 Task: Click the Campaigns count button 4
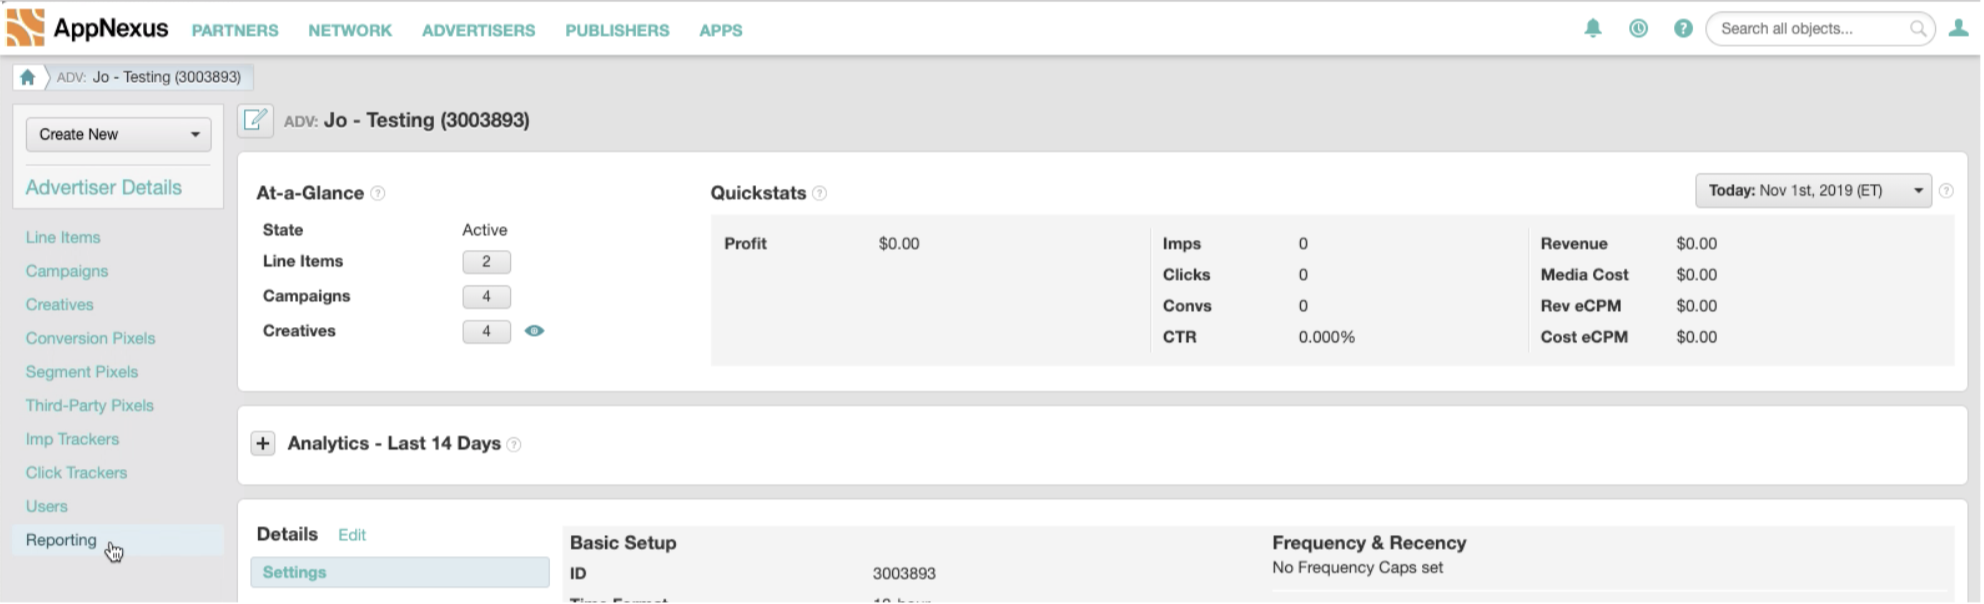coord(487,297)
